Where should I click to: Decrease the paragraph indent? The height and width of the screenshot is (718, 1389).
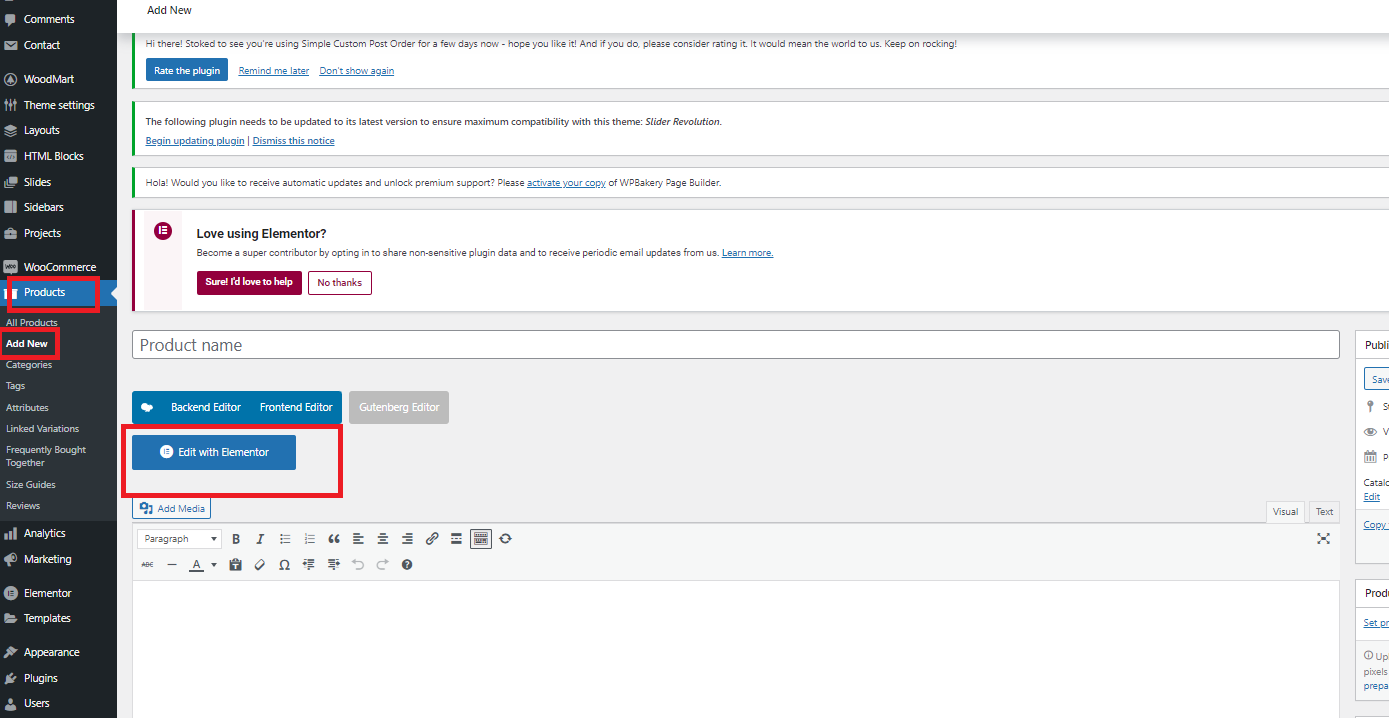click(309, 565)
